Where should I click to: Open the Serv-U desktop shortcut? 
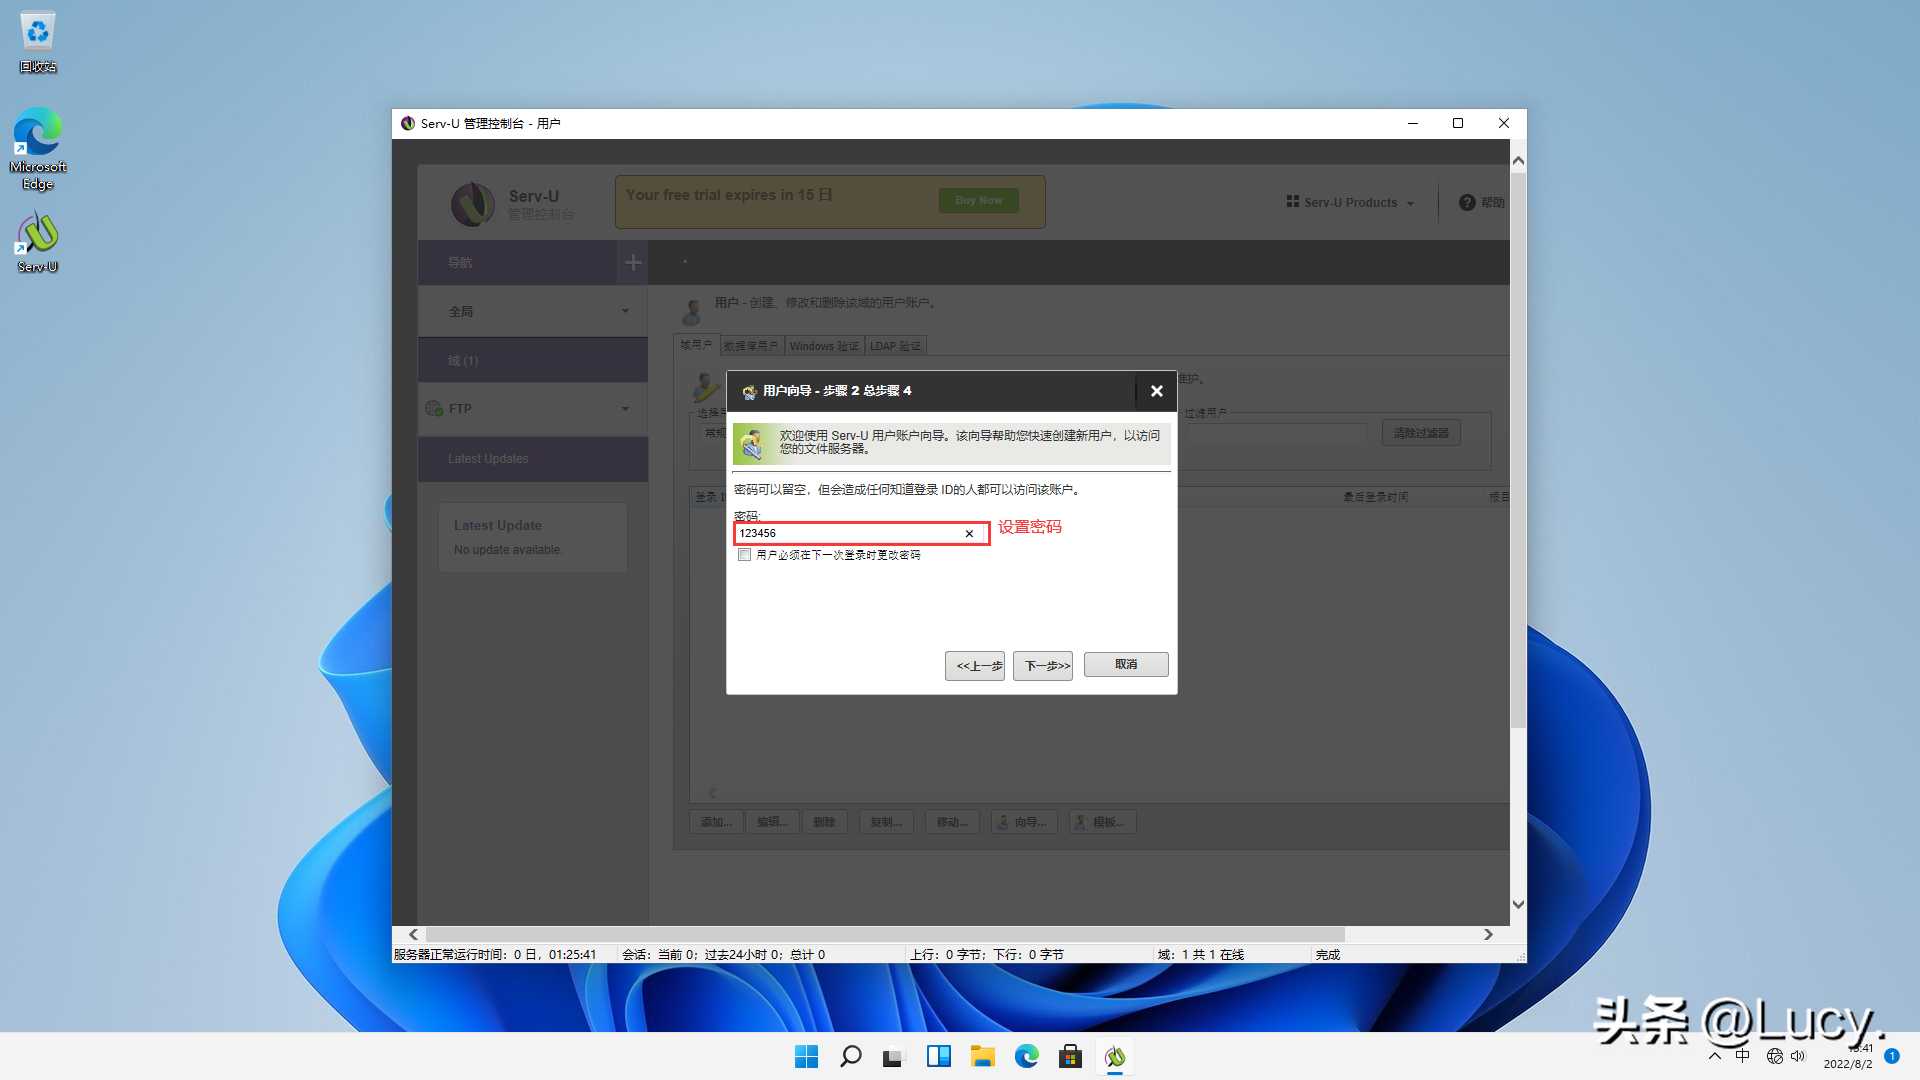[38, 241]
